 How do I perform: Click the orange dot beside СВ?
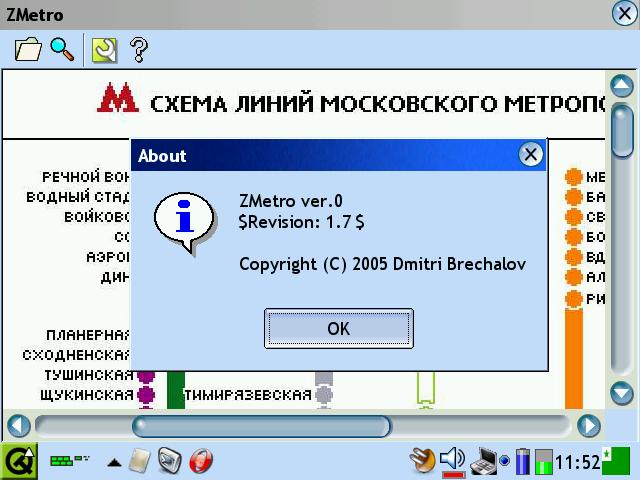[x=573, y=217]
